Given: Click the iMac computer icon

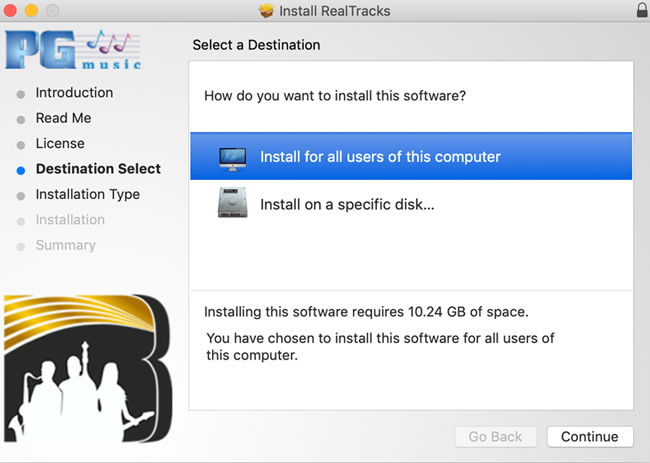Looking at the screenshot, I should pos(233,159).
